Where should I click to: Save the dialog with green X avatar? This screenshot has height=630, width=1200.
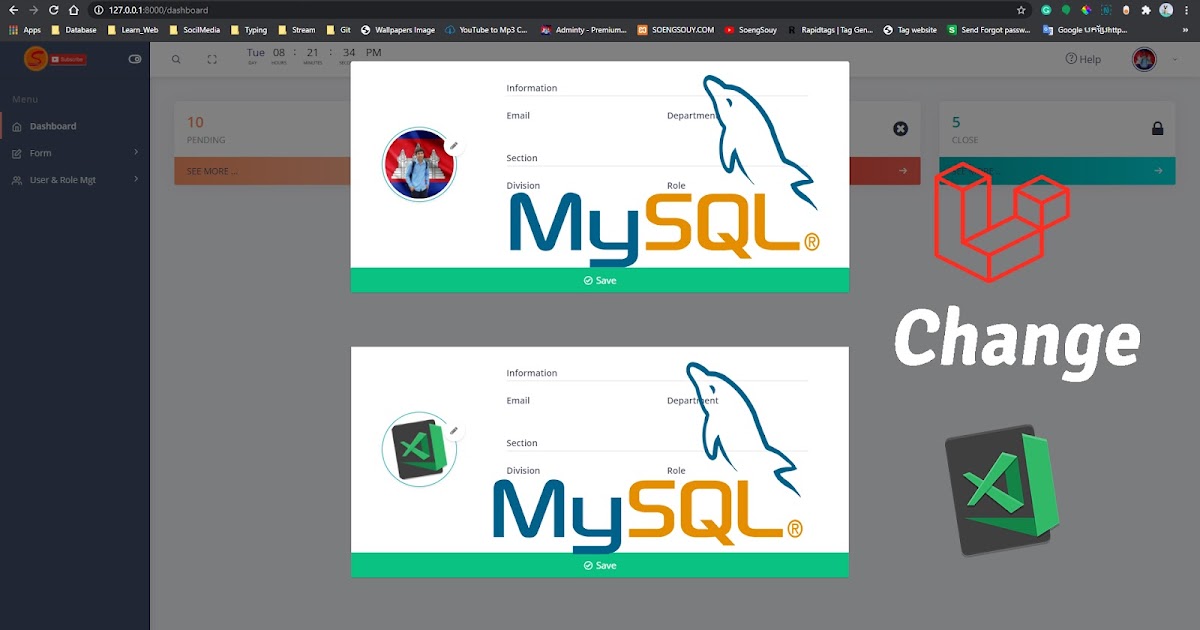[x=600, y=565]
